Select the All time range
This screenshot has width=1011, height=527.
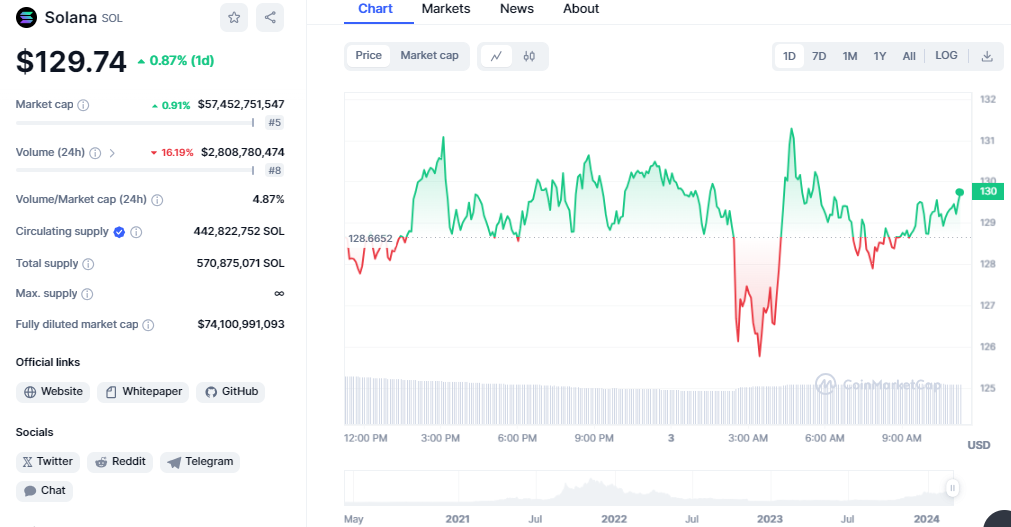909,56
